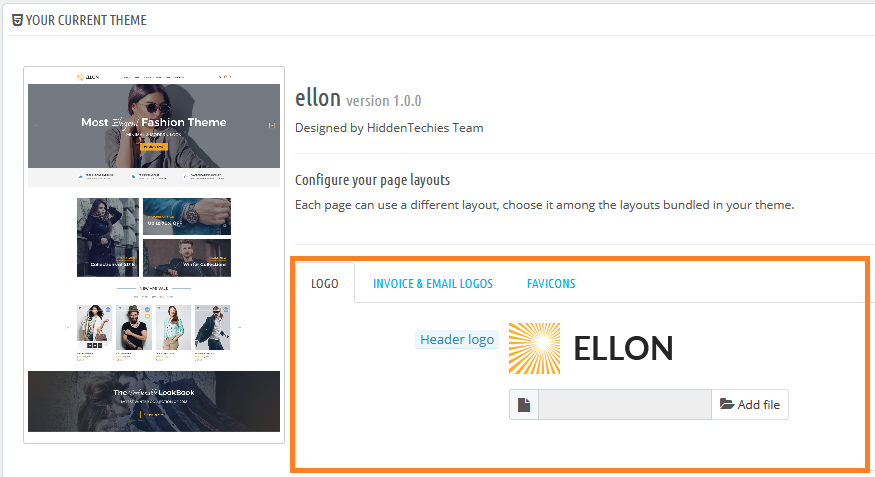
Task: Open the Invoice & Email Logos tab
Action: [x=432, y=283]
